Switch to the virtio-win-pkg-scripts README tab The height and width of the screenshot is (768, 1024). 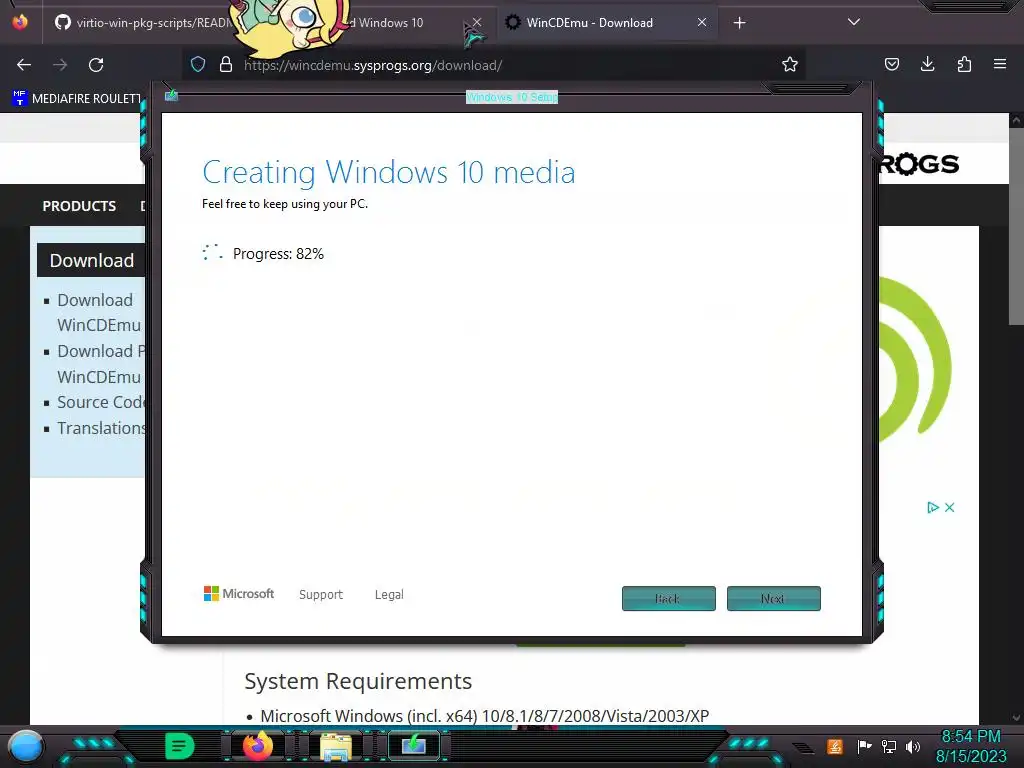[144, 23]
